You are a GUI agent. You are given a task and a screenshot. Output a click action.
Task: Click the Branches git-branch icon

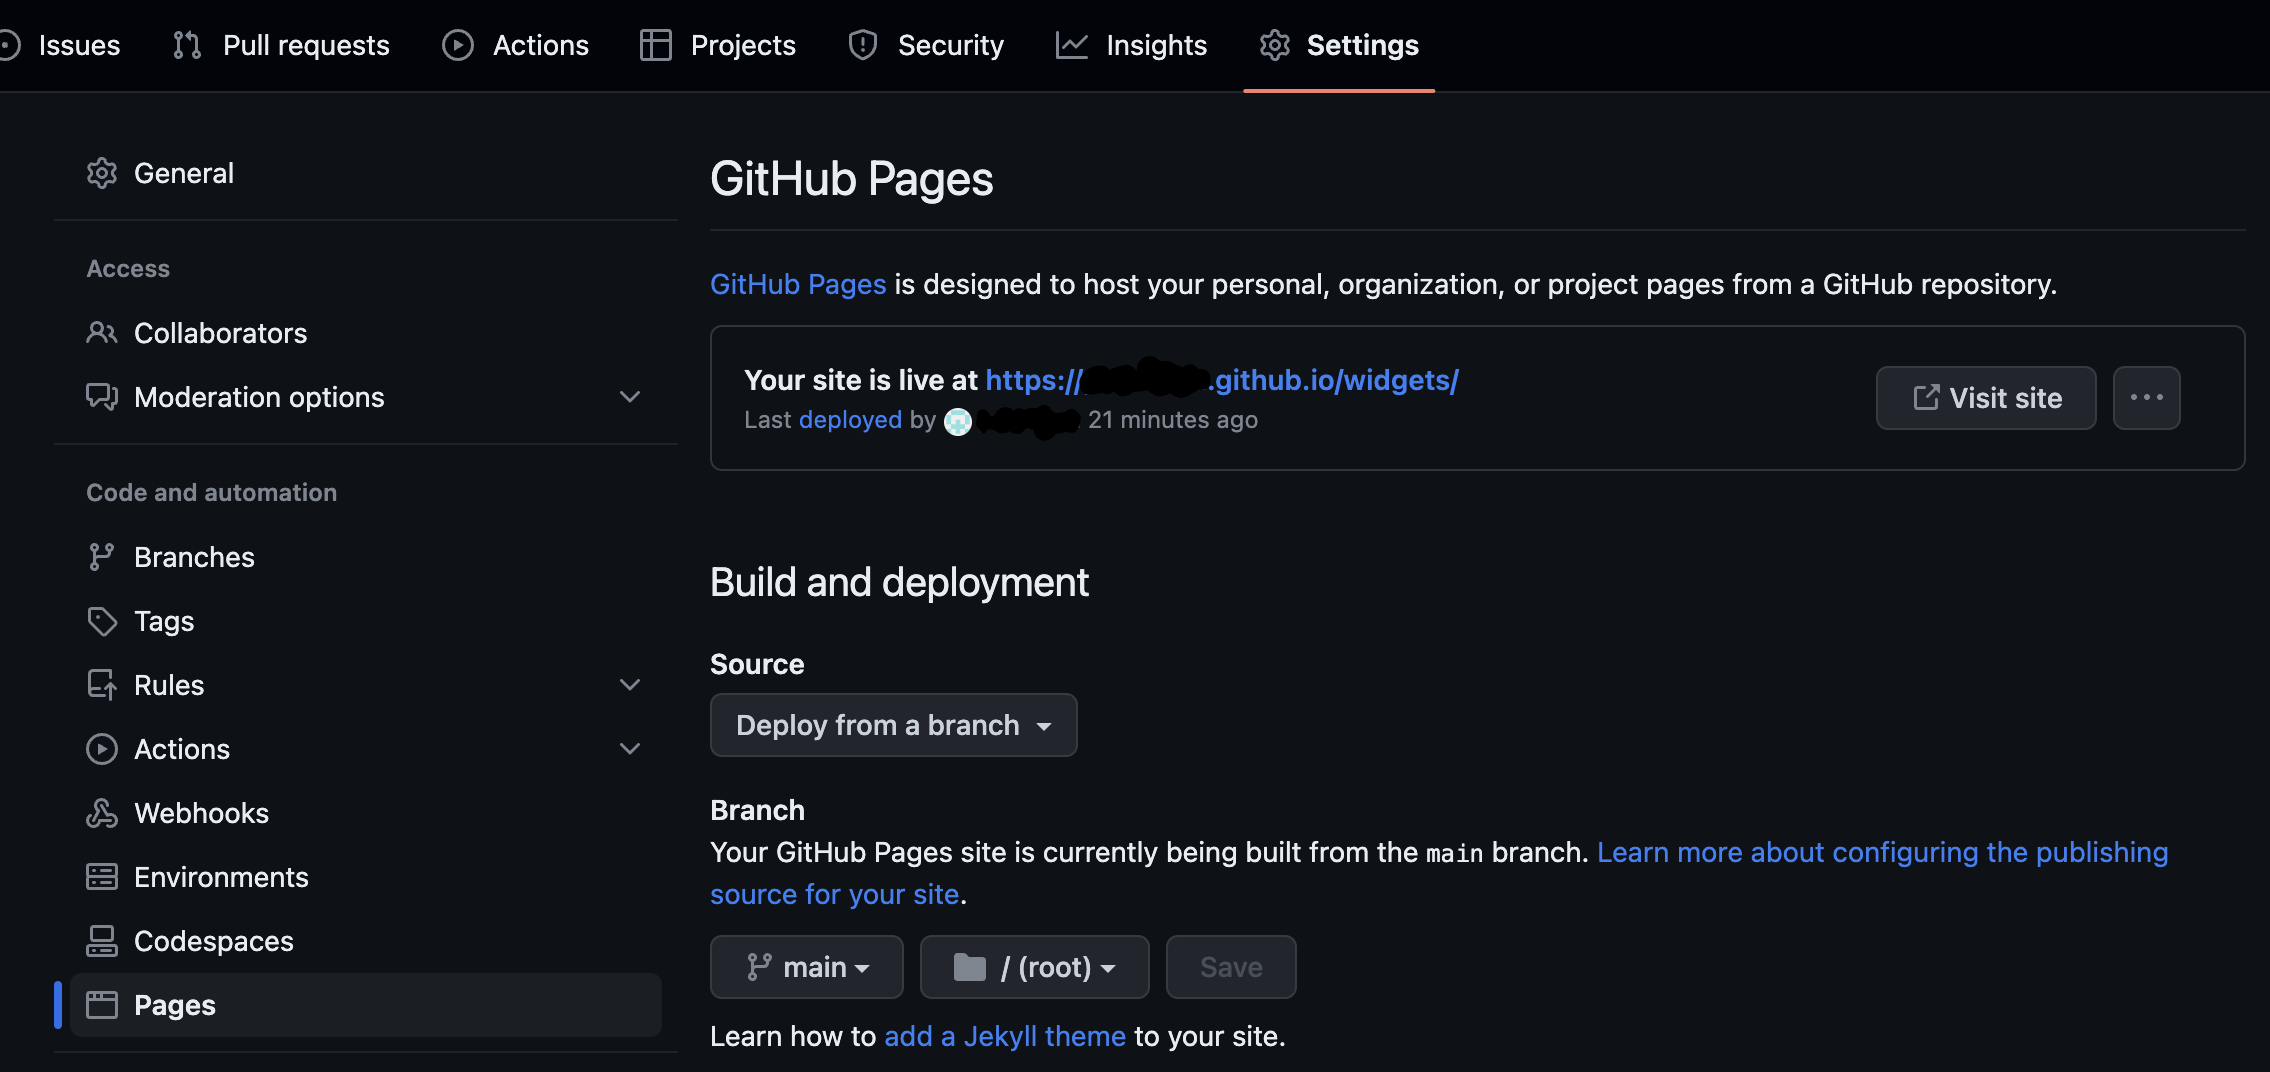coord(102,557)
